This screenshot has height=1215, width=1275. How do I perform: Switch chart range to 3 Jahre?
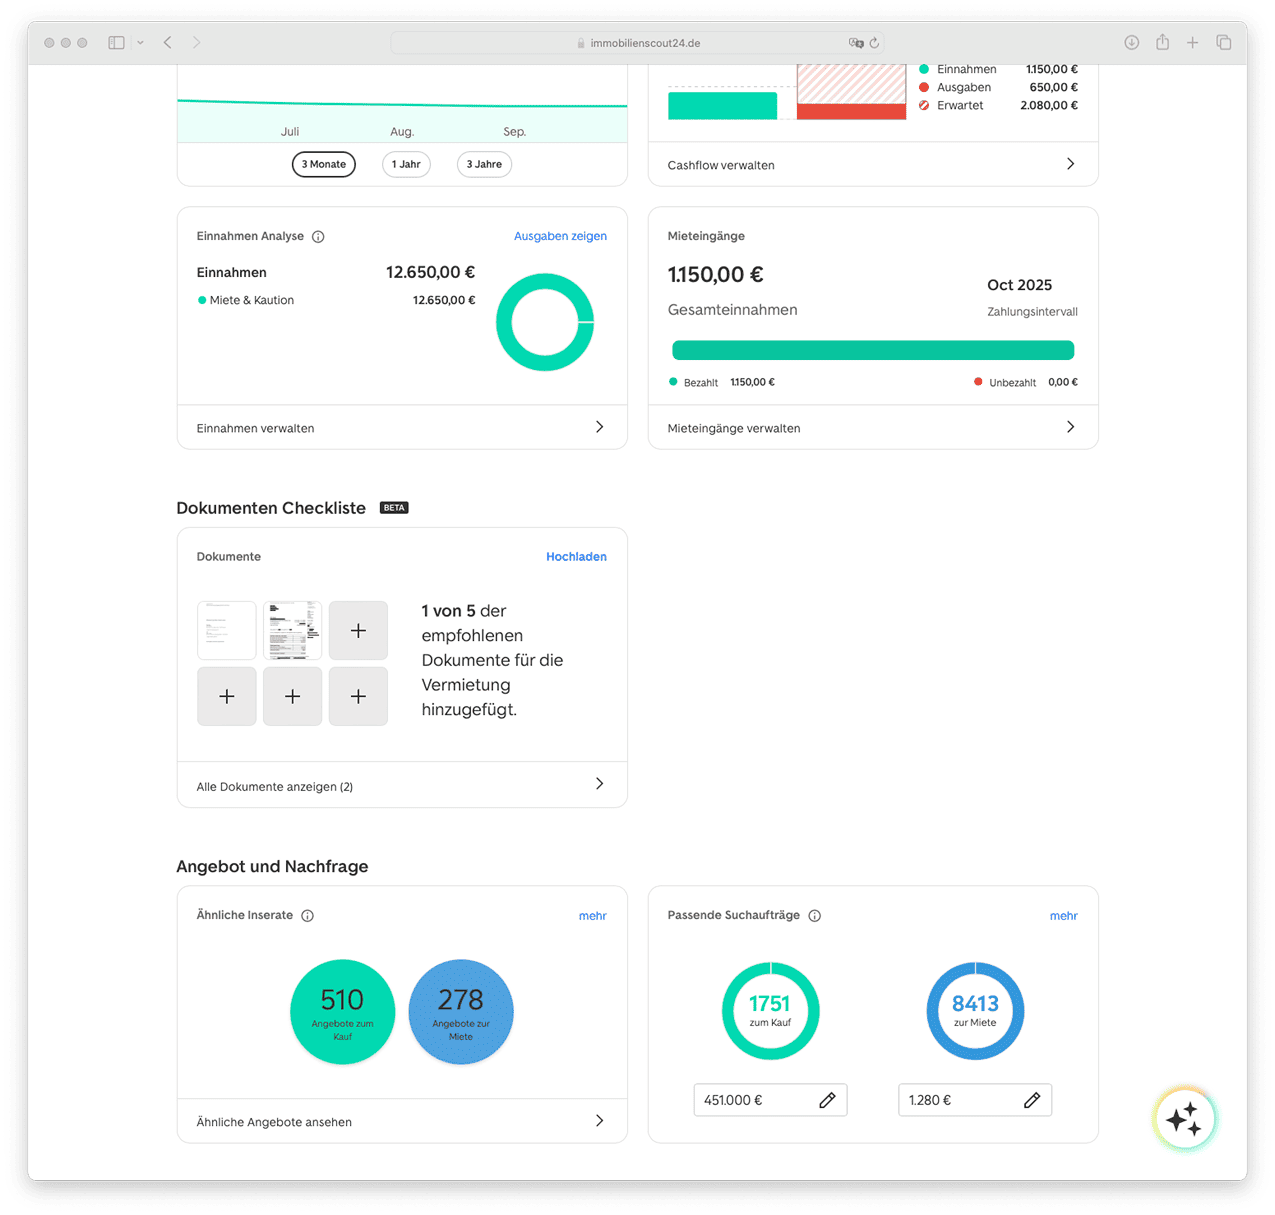point(484,164)
